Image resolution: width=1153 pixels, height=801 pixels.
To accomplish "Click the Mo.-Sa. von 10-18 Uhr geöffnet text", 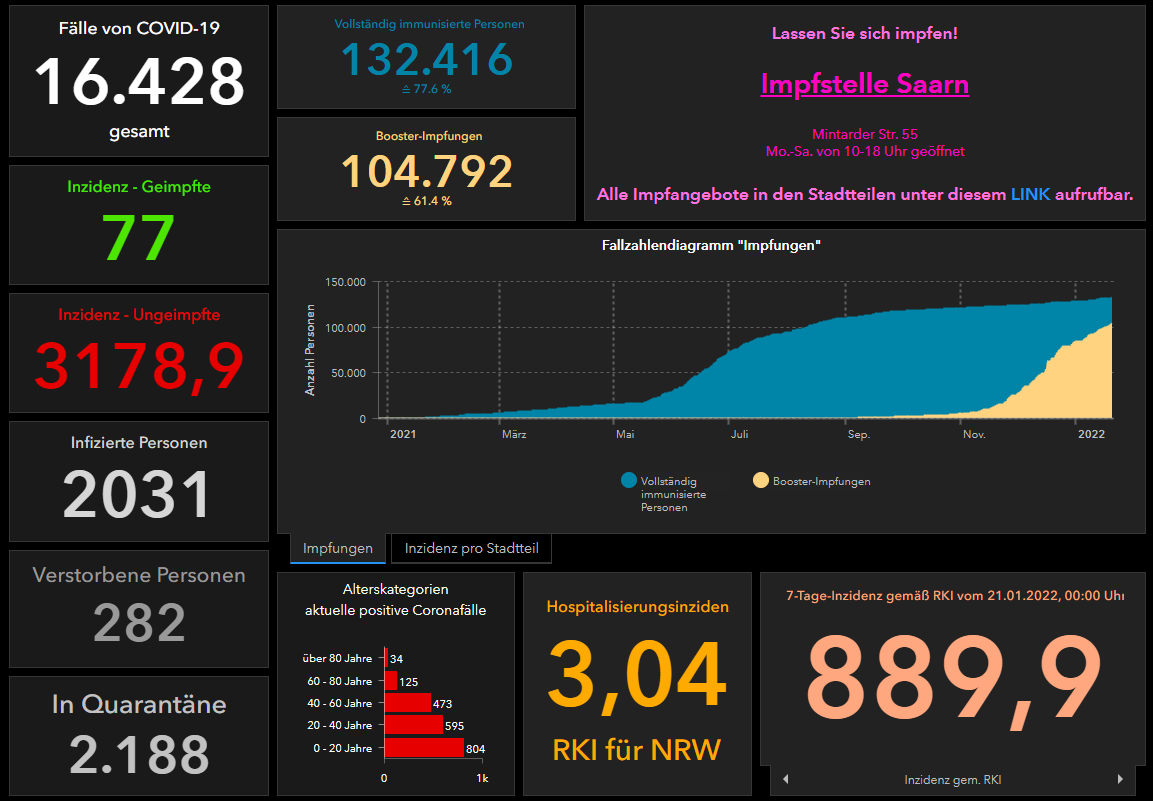I will 865,152.
